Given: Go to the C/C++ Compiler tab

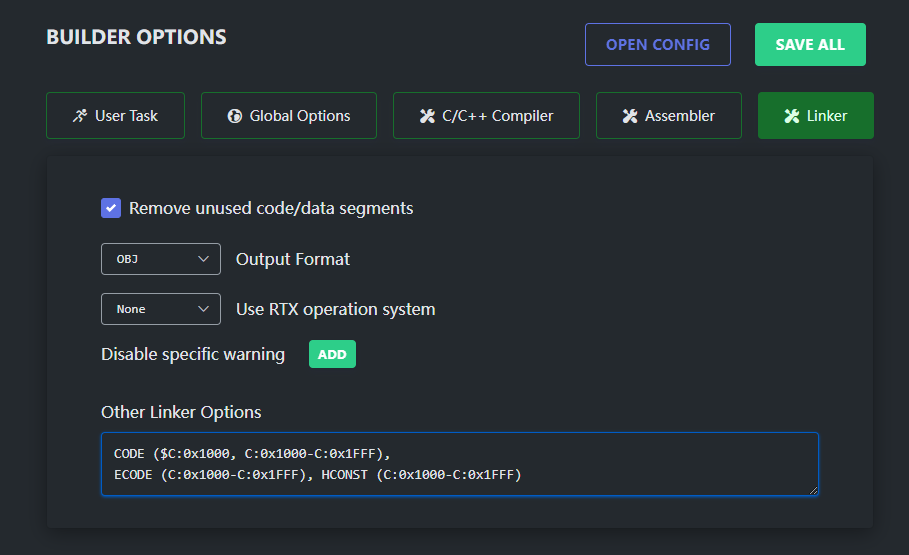Looking at the screenshot, I should [497, 116].
